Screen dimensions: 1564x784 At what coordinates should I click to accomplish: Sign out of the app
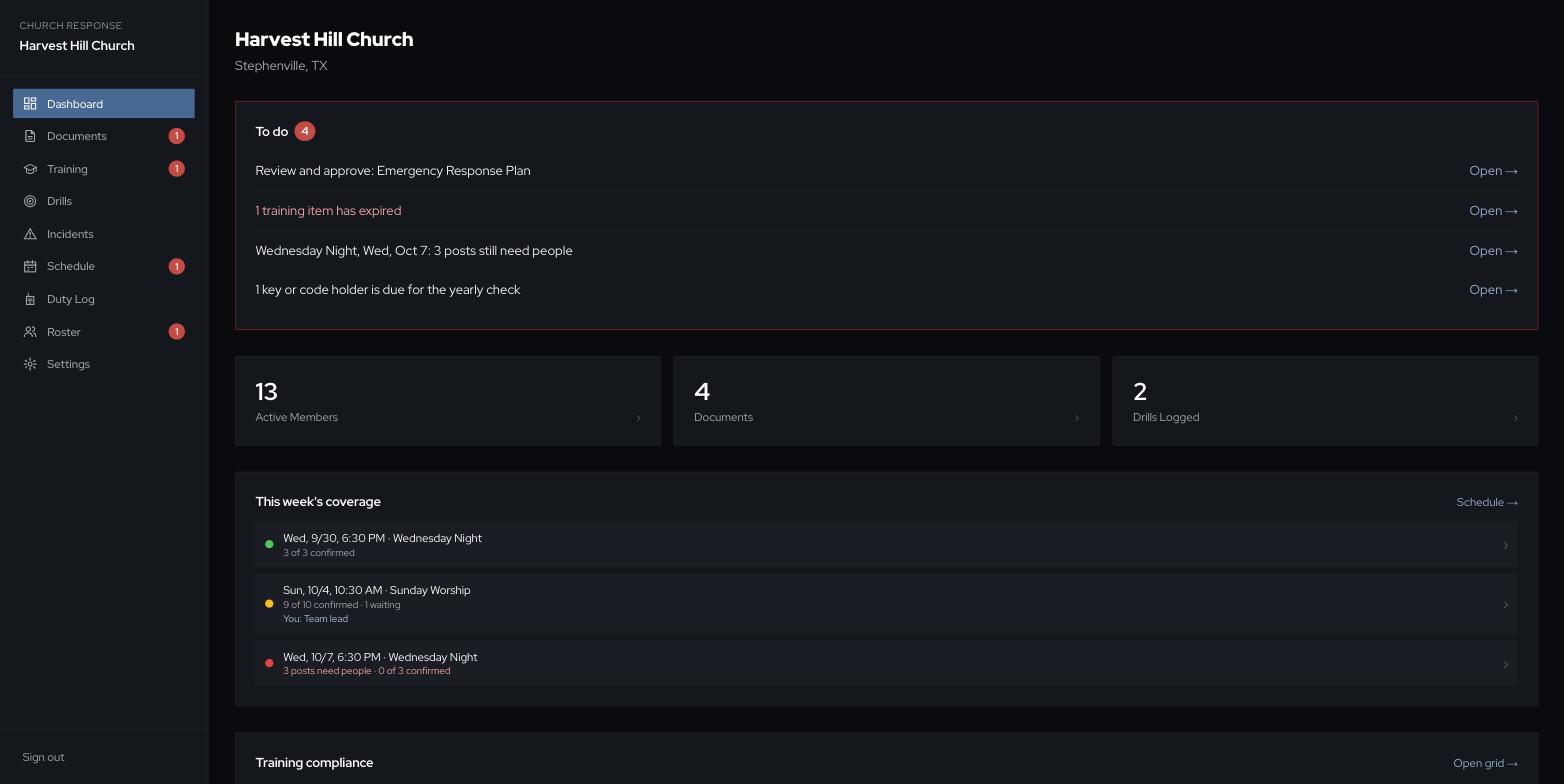(x=43, y=757)
